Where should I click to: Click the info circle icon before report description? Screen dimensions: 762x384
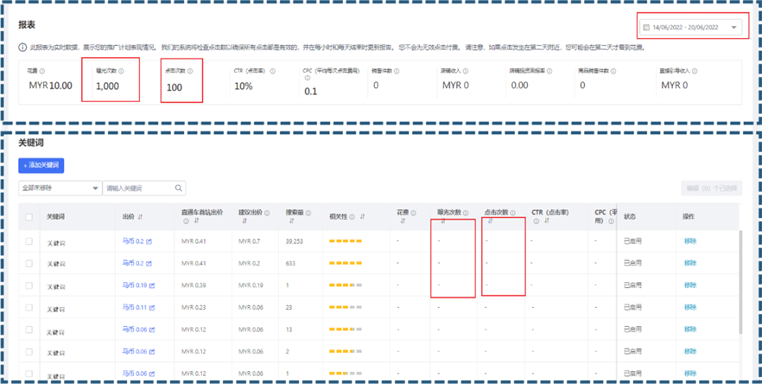point(22,48)
